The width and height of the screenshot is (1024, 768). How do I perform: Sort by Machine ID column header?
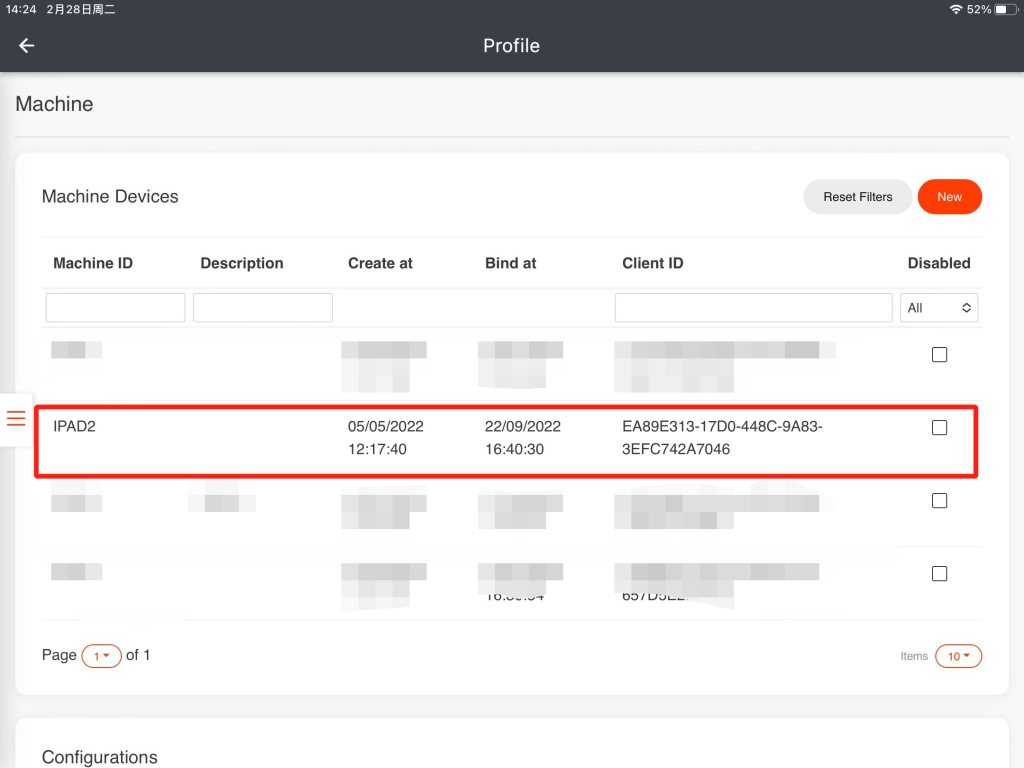[x=93, y=263]
